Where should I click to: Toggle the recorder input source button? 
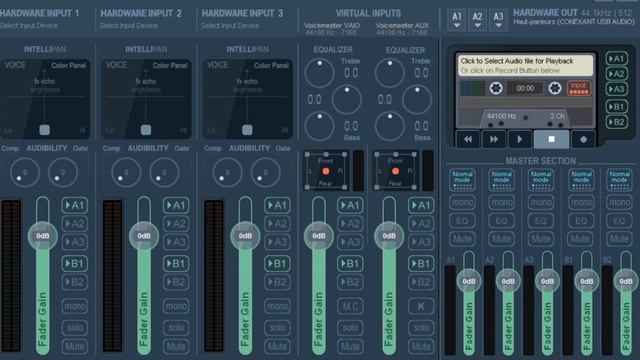coord(579,88)
